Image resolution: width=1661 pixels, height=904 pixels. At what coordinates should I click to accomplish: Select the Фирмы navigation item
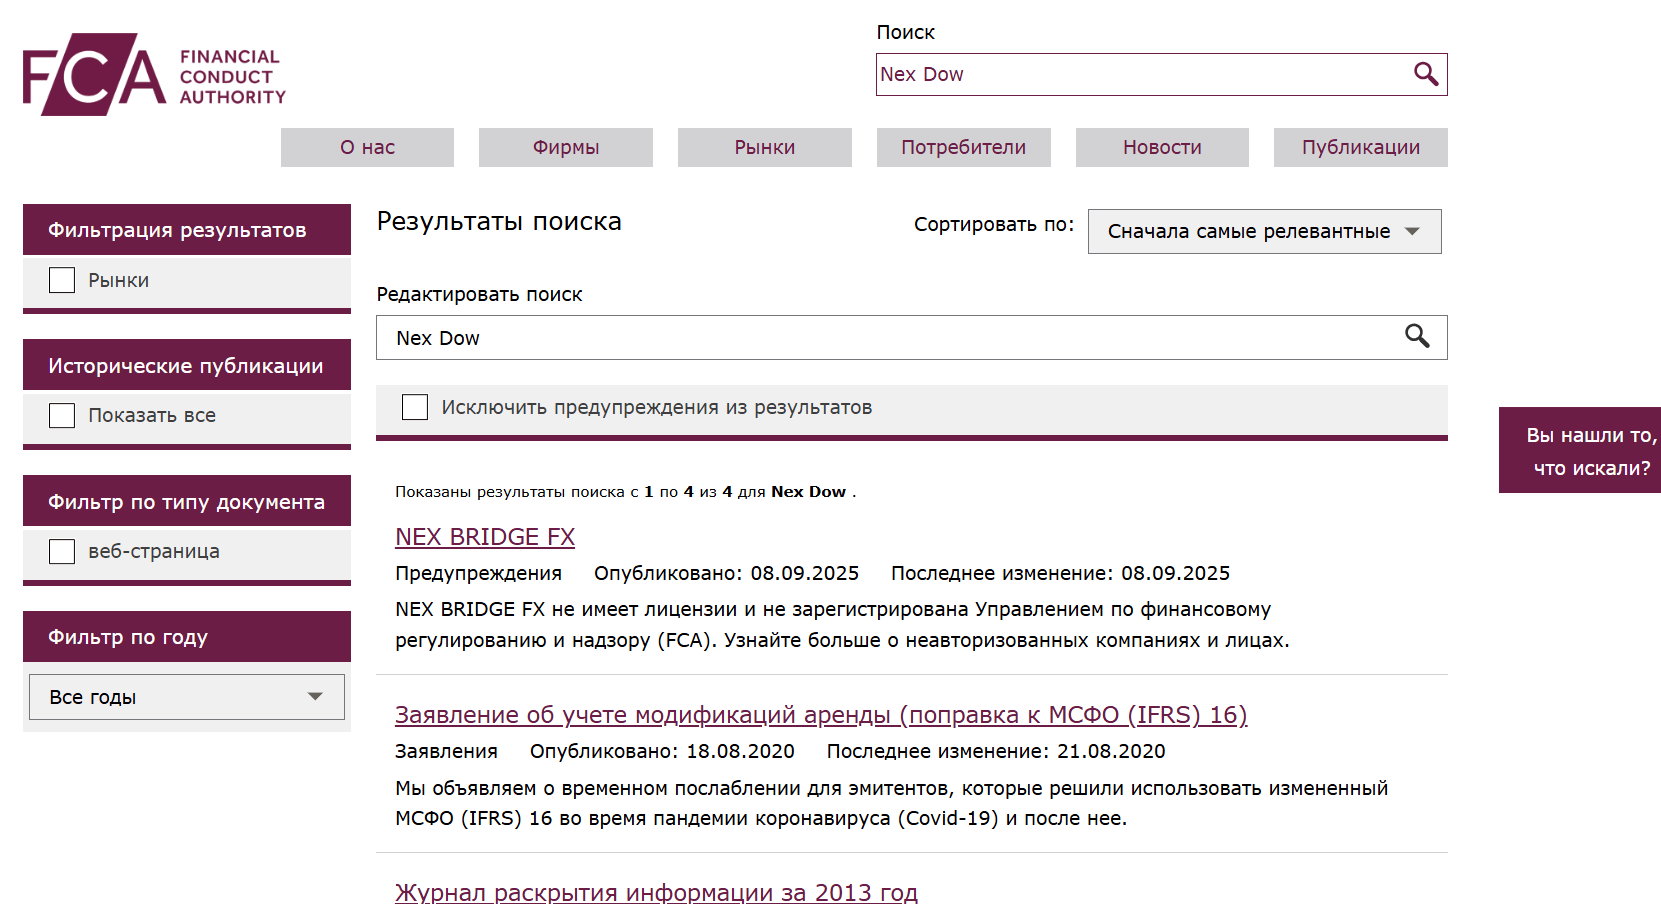click(x=565, y=147)
